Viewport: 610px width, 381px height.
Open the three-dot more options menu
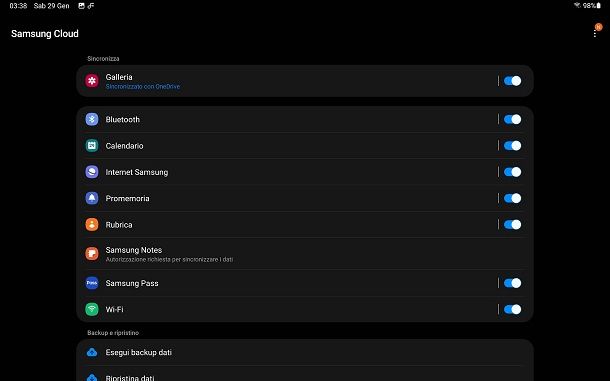(595, 33)
